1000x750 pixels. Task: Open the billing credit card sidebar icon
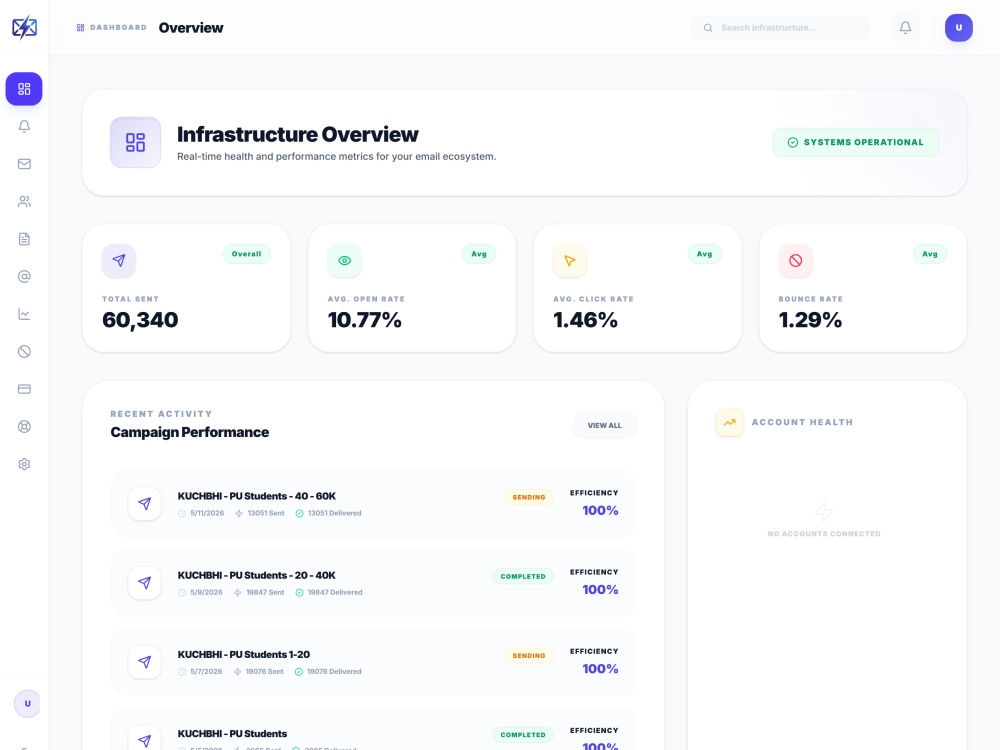click(24, 389)
